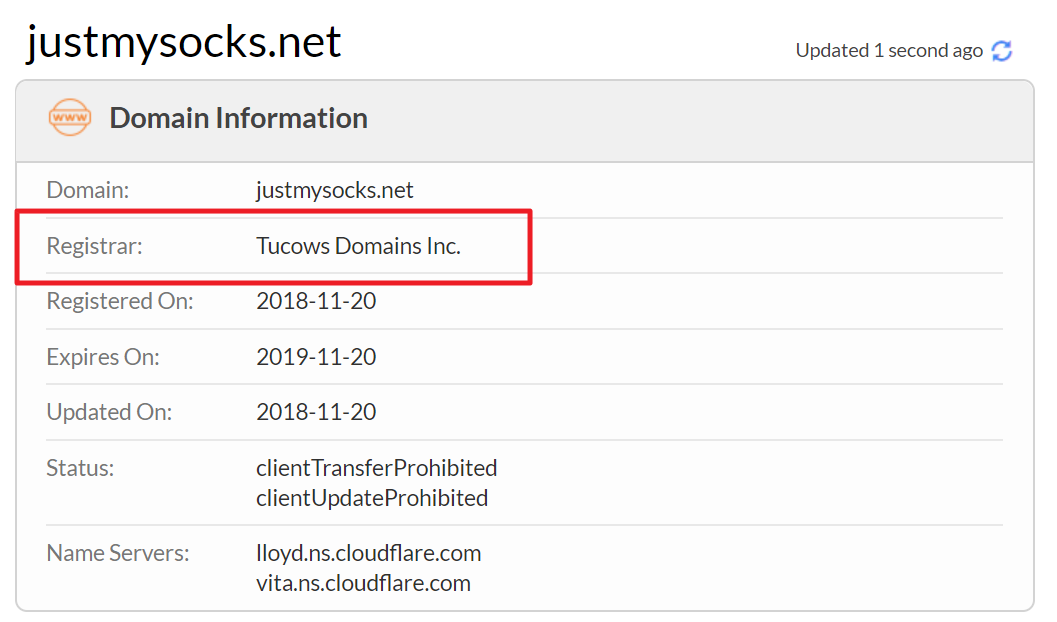Click the "Updated 1 second ago" text
The image size is (1057, 622).
888,51
